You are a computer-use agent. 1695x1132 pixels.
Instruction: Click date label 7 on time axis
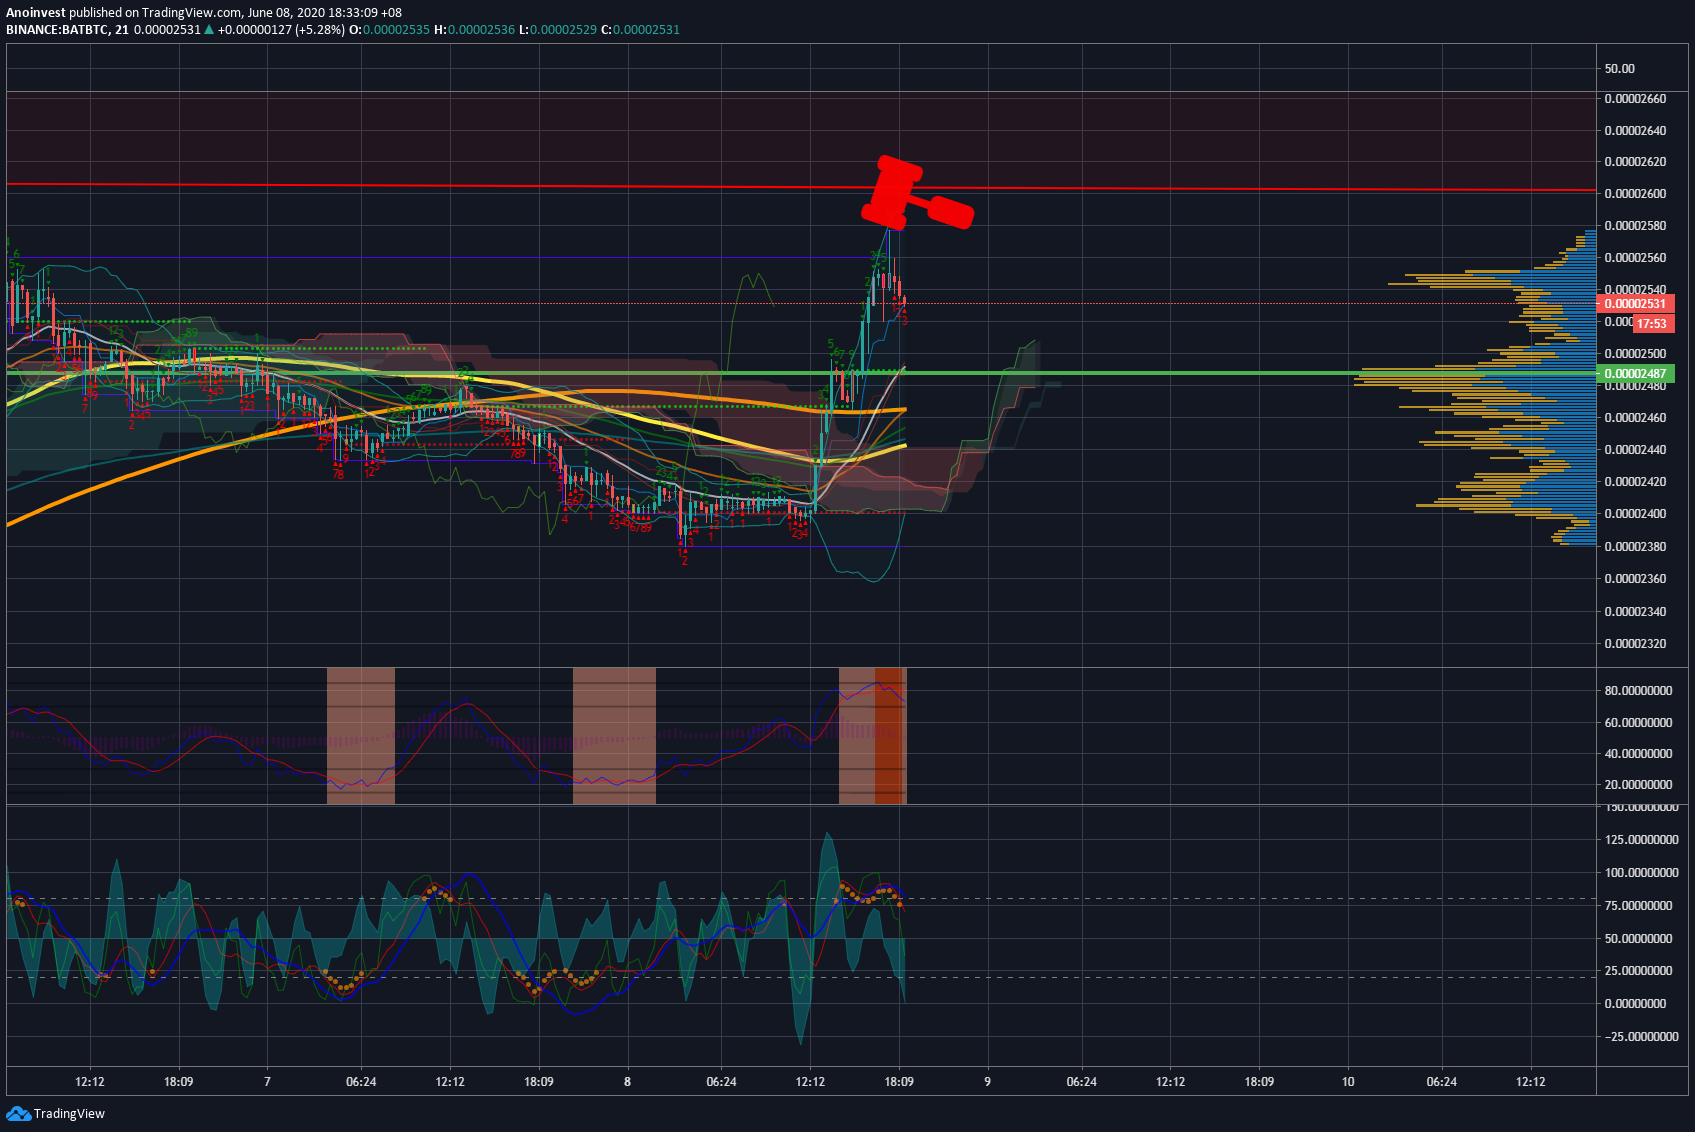267,1082
